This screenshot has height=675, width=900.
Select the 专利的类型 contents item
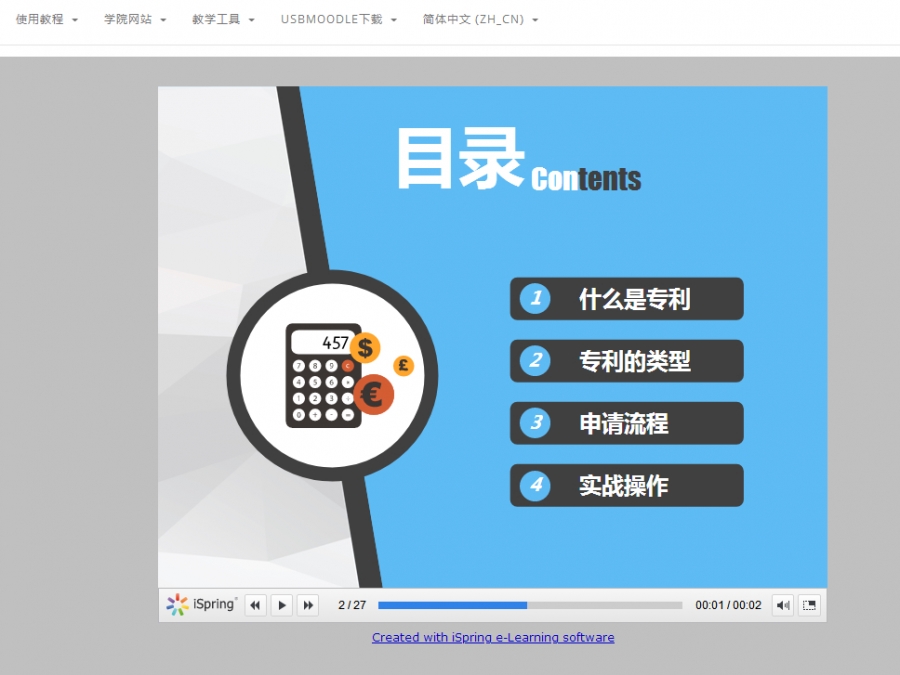pyautogui.click(x=627, y=361)
